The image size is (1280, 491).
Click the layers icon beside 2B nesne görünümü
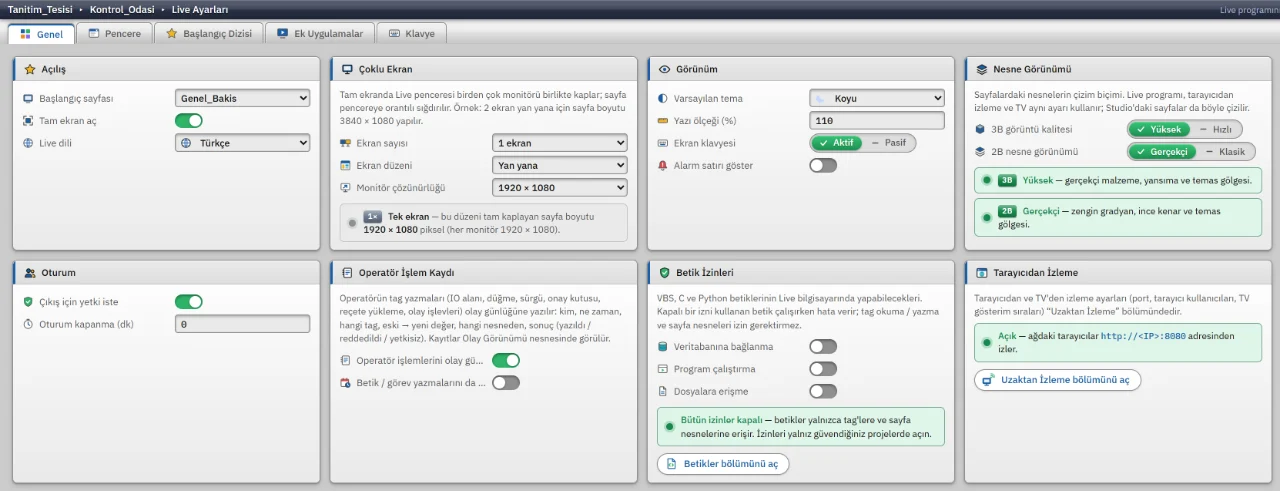point(980,152)
